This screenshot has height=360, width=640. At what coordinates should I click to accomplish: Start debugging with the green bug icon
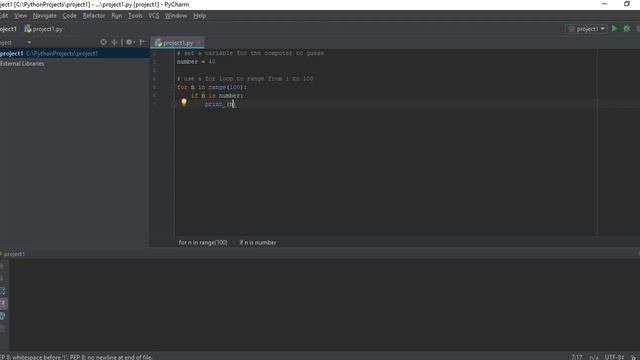pos(627,29)
